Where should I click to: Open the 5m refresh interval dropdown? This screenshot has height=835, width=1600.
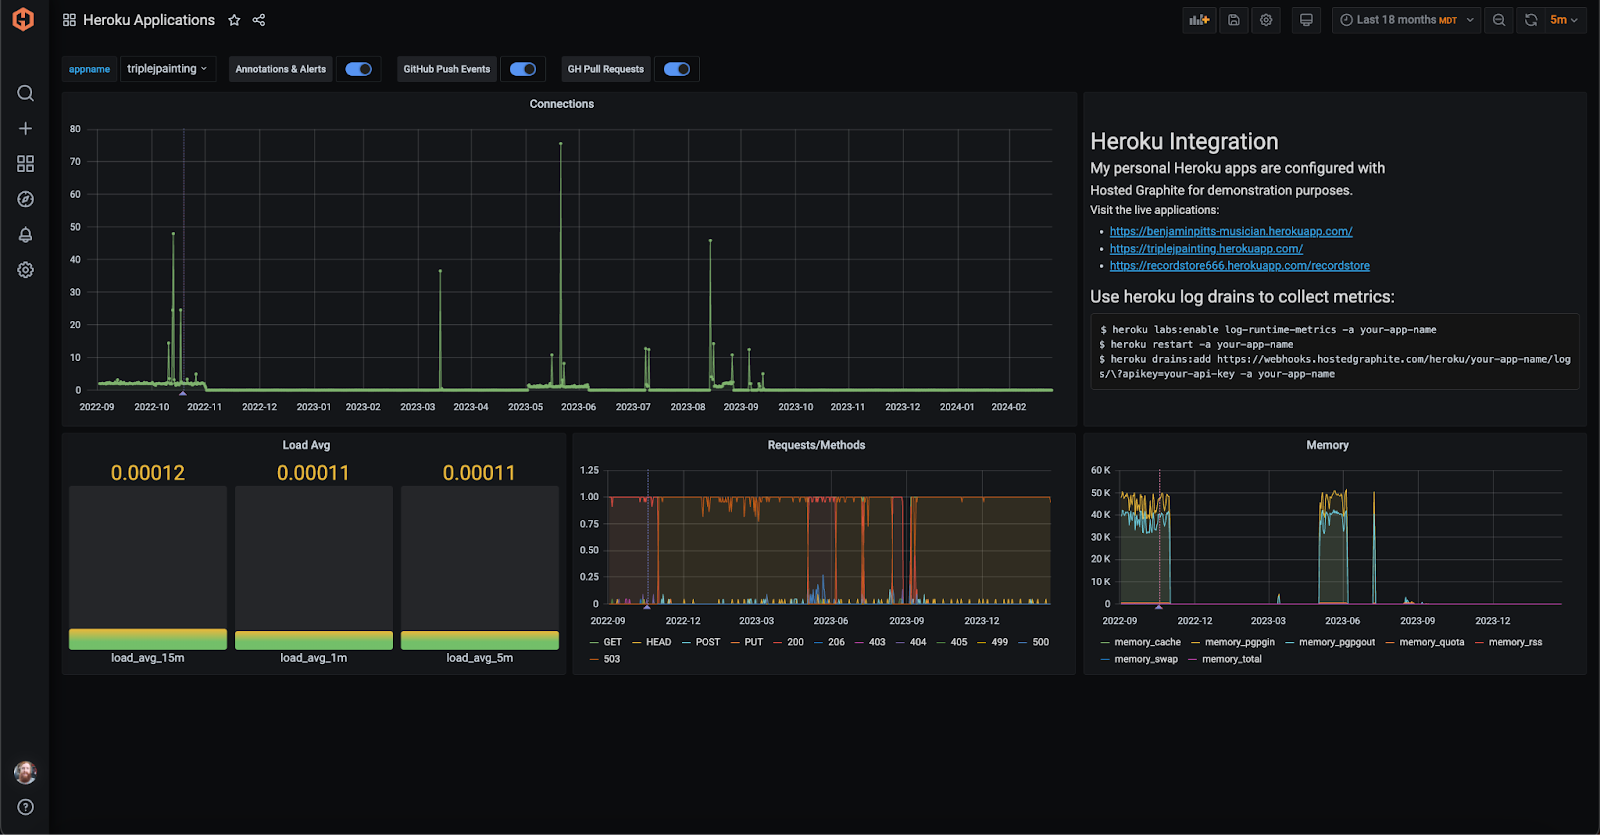pos(1565,20)
